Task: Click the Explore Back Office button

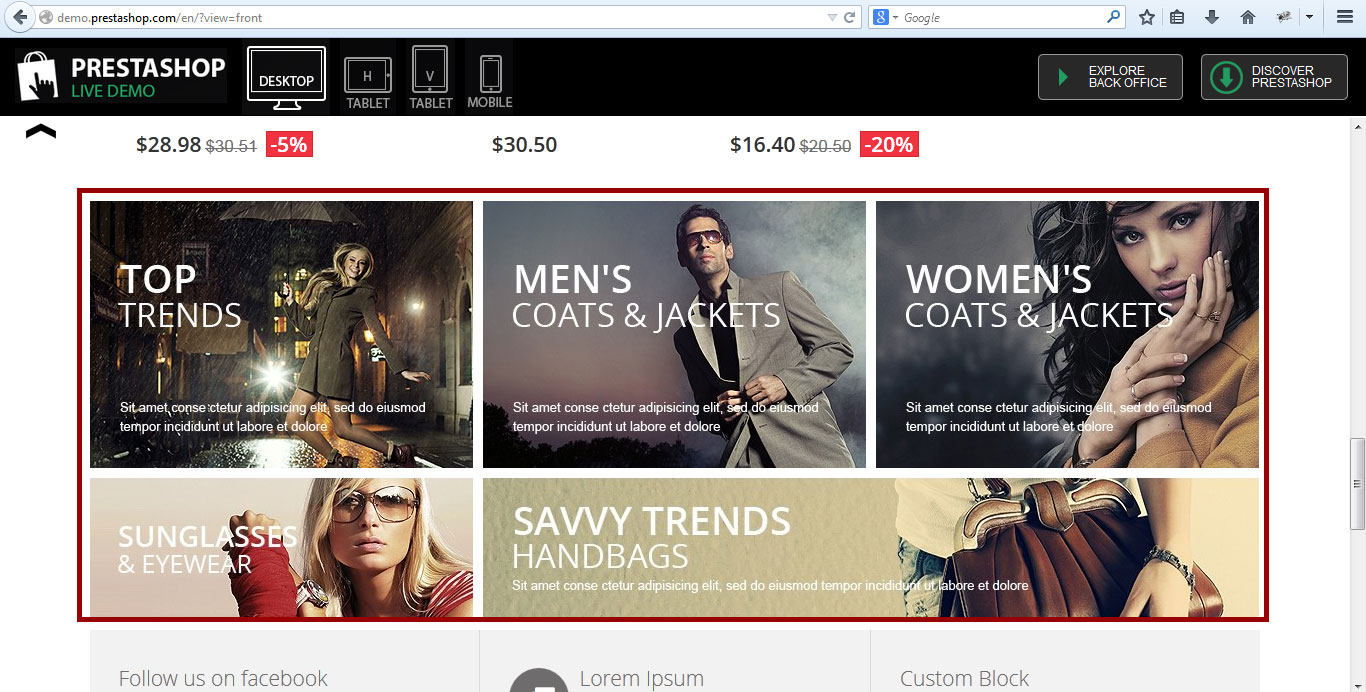Action: click(1110, 77)
